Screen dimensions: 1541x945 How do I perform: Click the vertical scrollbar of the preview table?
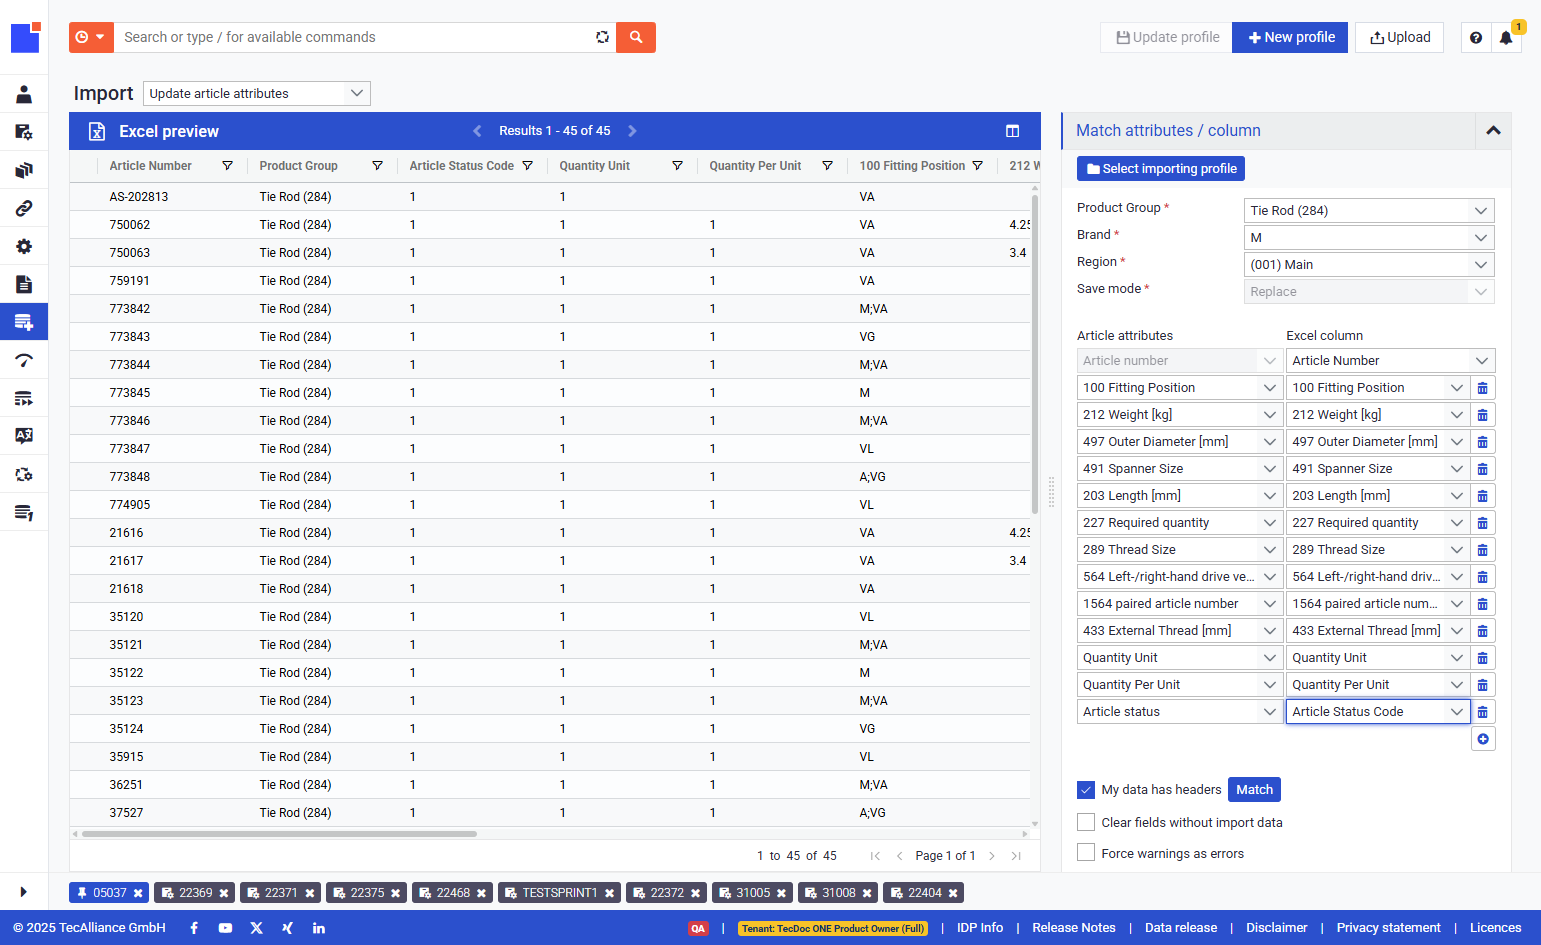(1034, 353)
